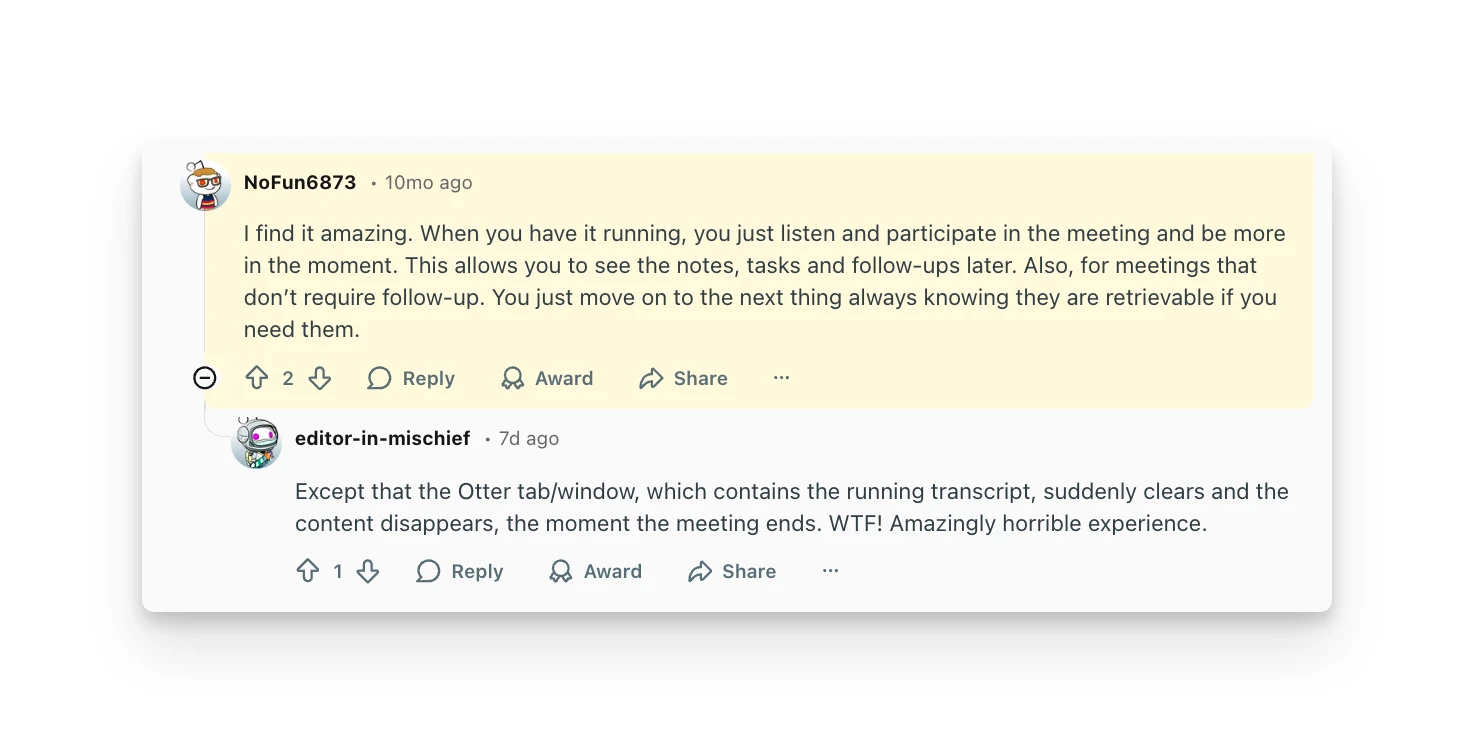This screenshot has width=1474, height=754.
Task: Open more options for NoFun6873's comment
Action: [x=782, y=378]
